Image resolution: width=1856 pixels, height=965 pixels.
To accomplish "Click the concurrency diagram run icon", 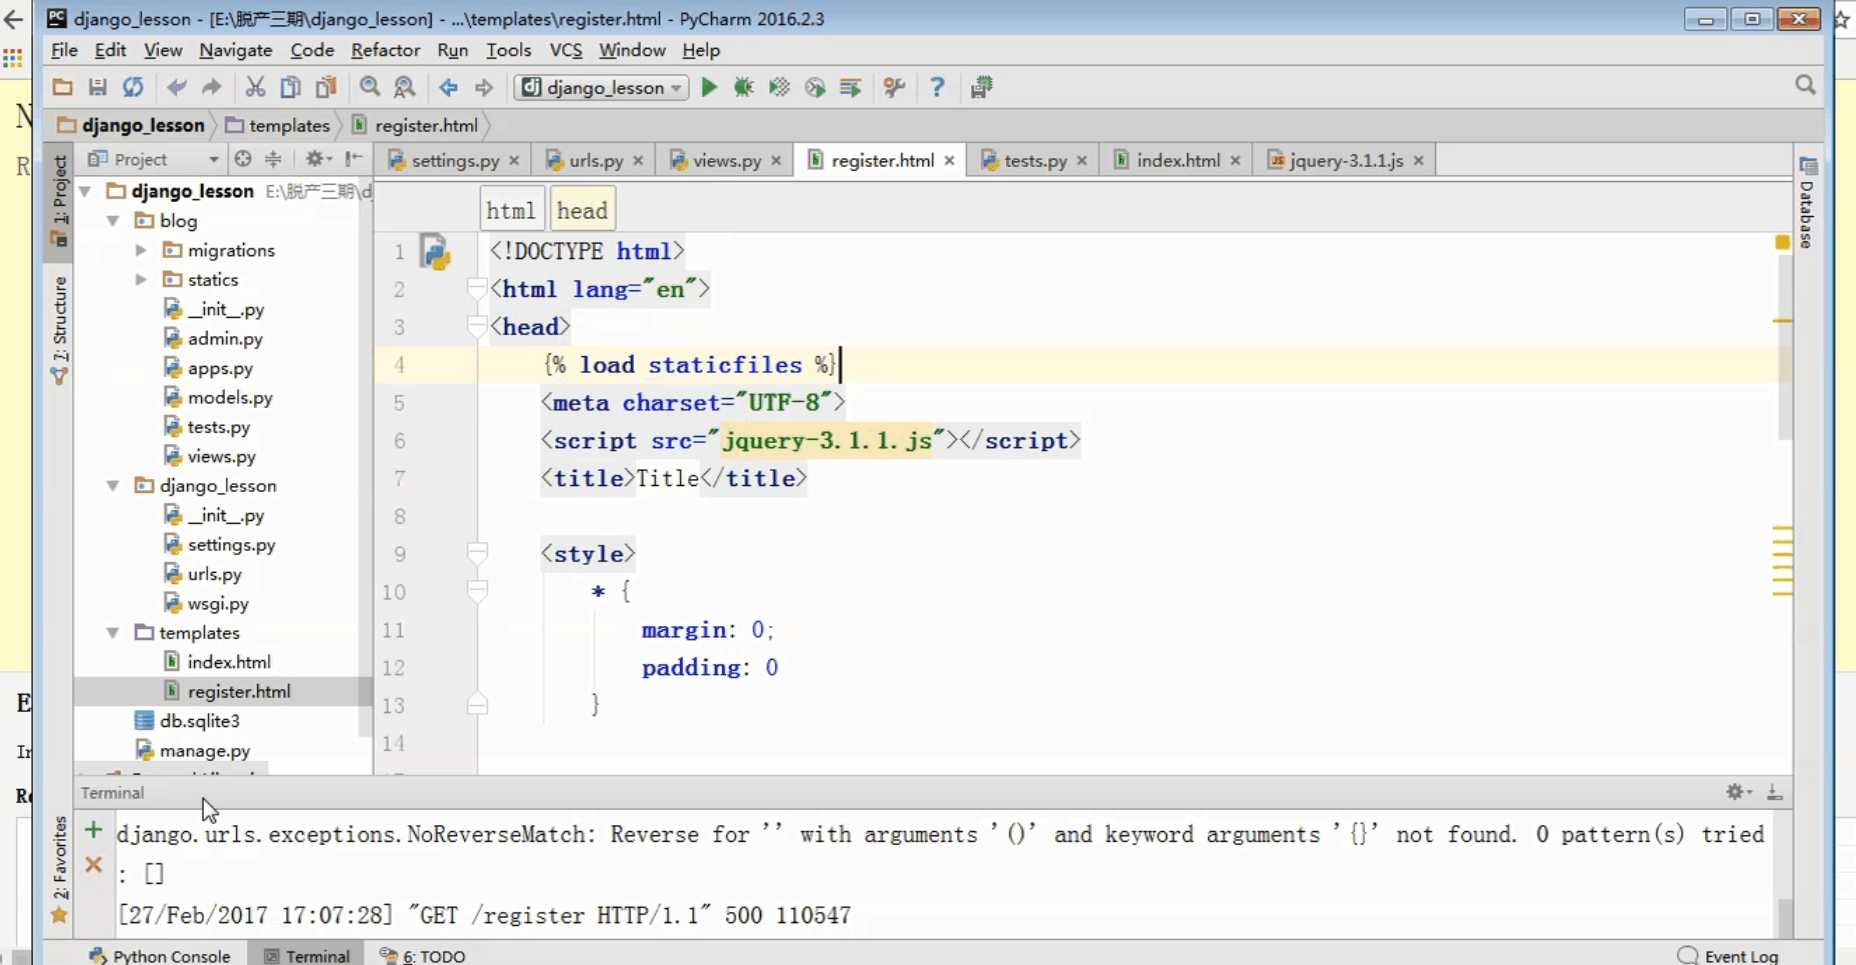I will (851, 87).
